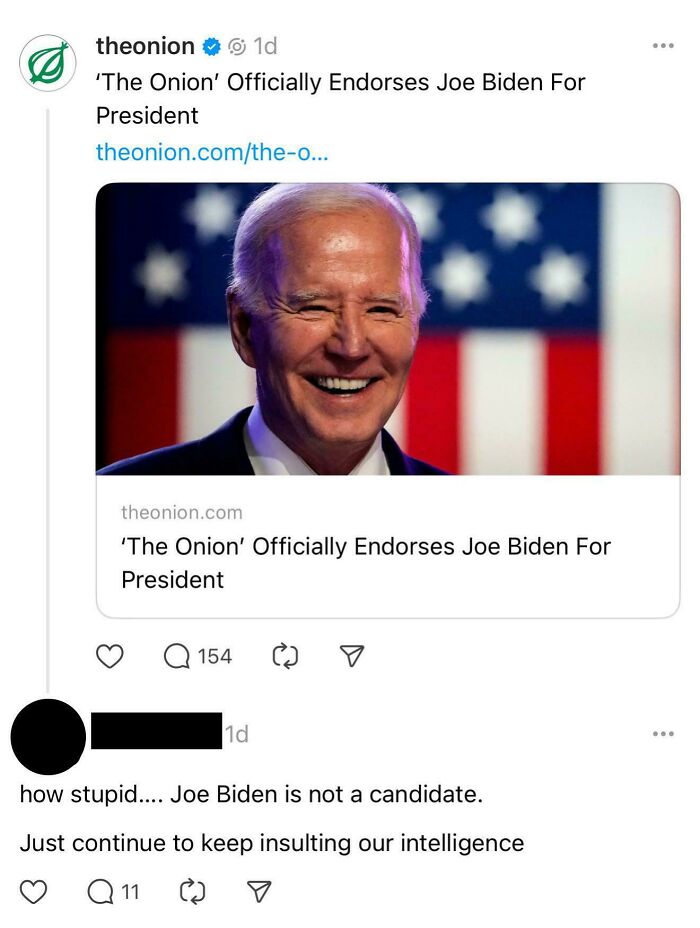The height and width of the screenshot is (928, 700).
Task: View the reply's comment count showing 11
Action: coord(111,890)
